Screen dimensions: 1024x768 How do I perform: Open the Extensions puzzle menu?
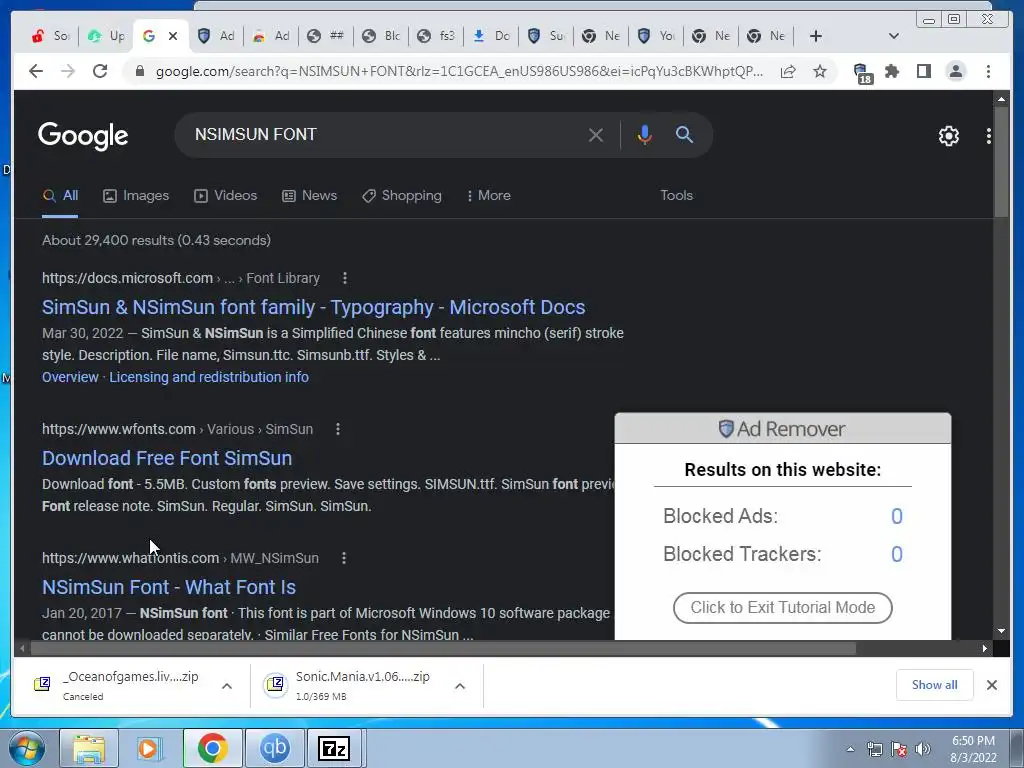pos(892,71)
